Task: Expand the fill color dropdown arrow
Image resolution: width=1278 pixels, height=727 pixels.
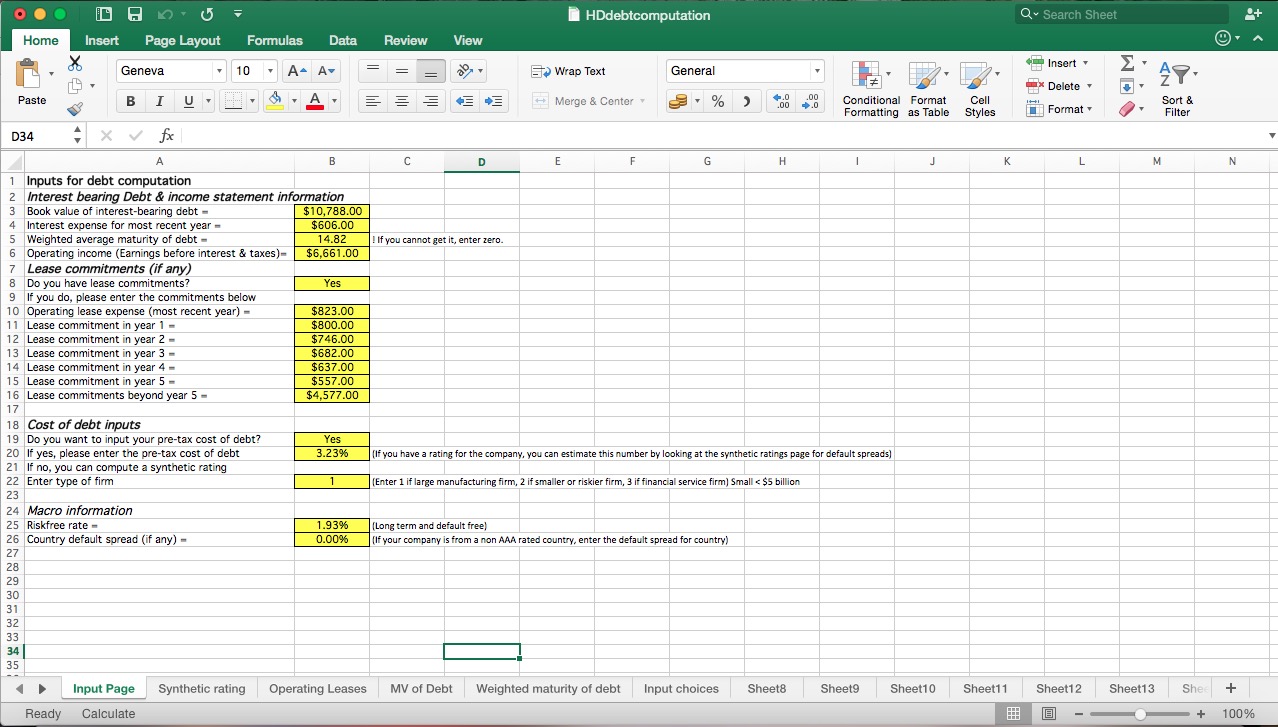Action: 295,101
